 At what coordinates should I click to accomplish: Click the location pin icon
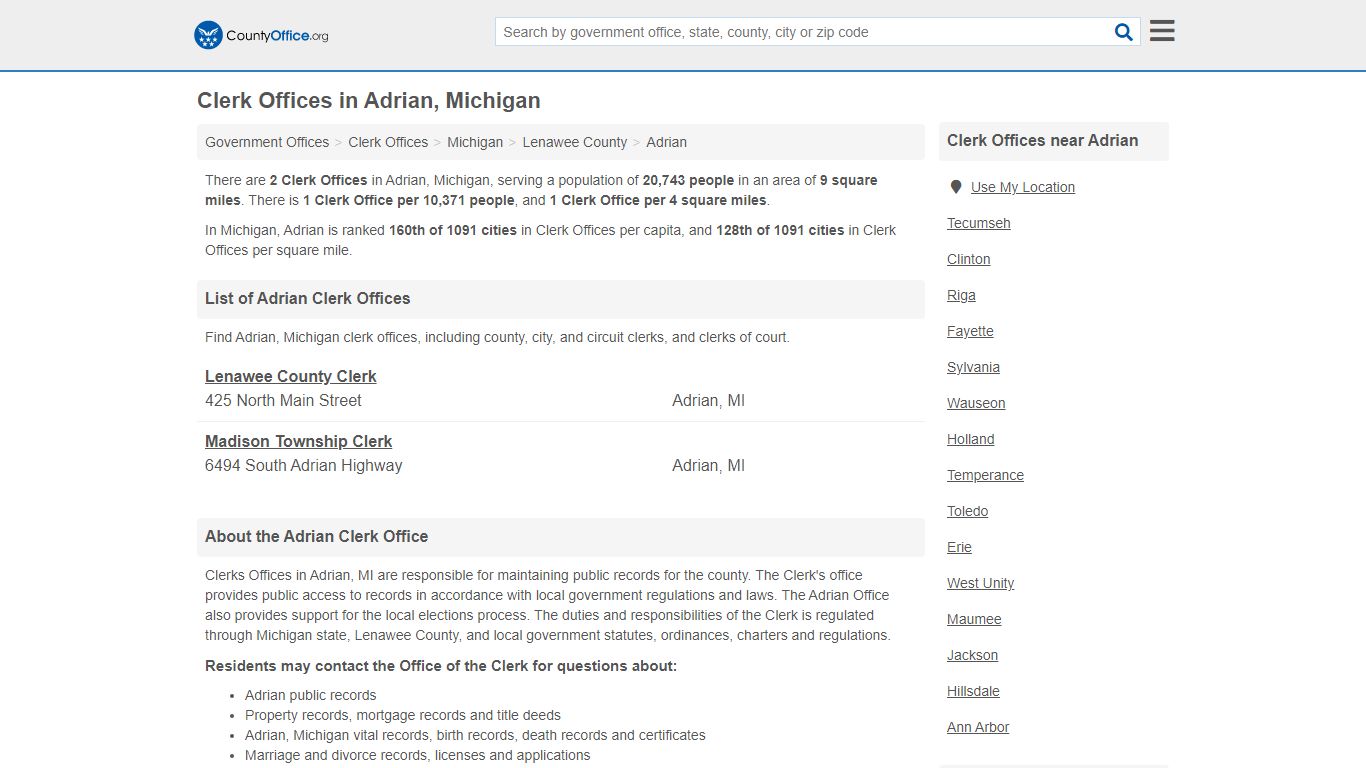956,187
